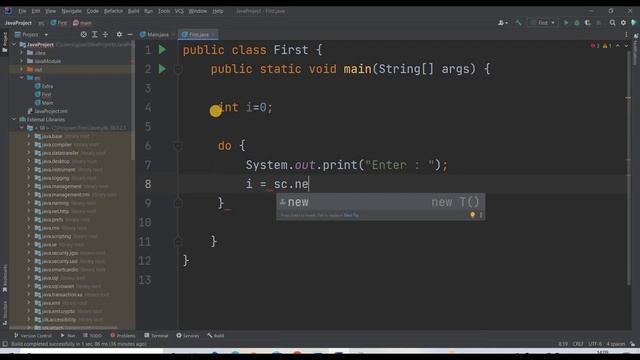
Task: Run with Coverage from the top toolbar
Action: pyautogui.click(x=588, y=23)
